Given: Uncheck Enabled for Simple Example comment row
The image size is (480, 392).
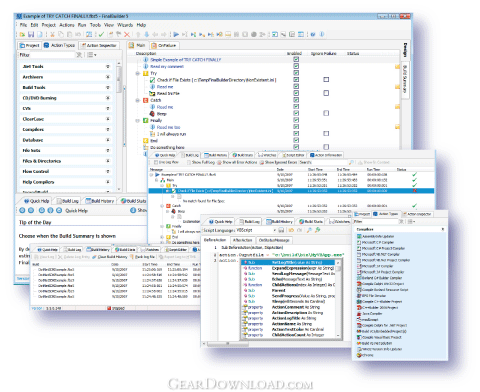Looking at the screenshot, I should (296, 59).
